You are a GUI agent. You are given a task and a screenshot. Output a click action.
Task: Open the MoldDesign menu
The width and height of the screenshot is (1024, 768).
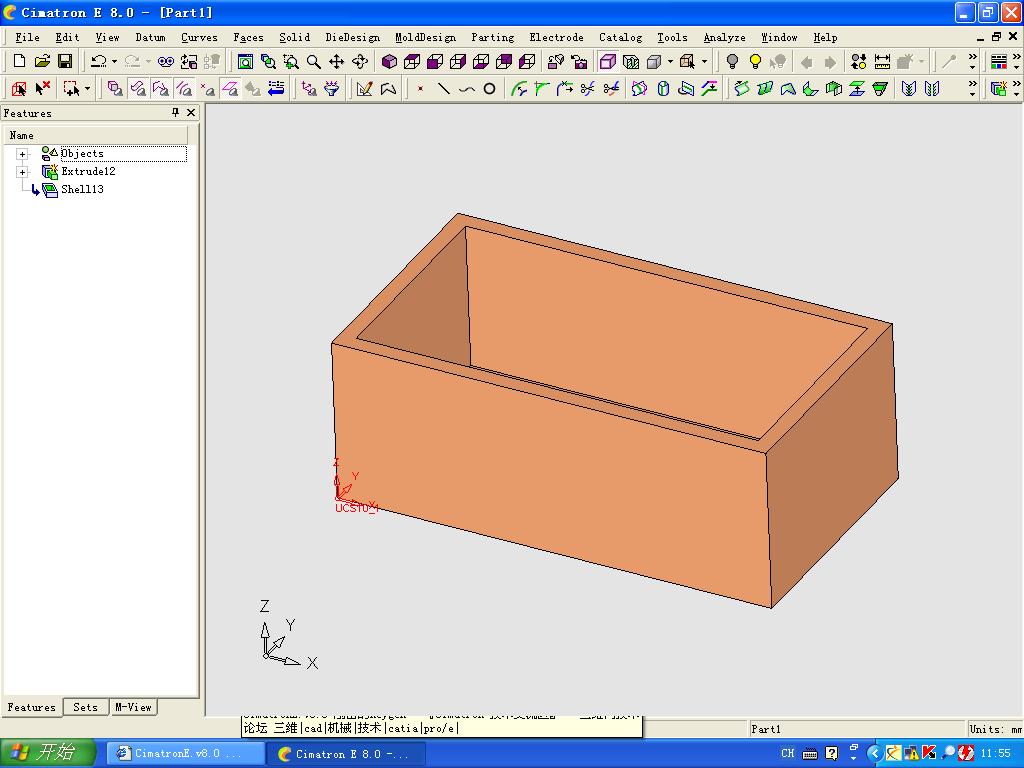click(426, 37)
